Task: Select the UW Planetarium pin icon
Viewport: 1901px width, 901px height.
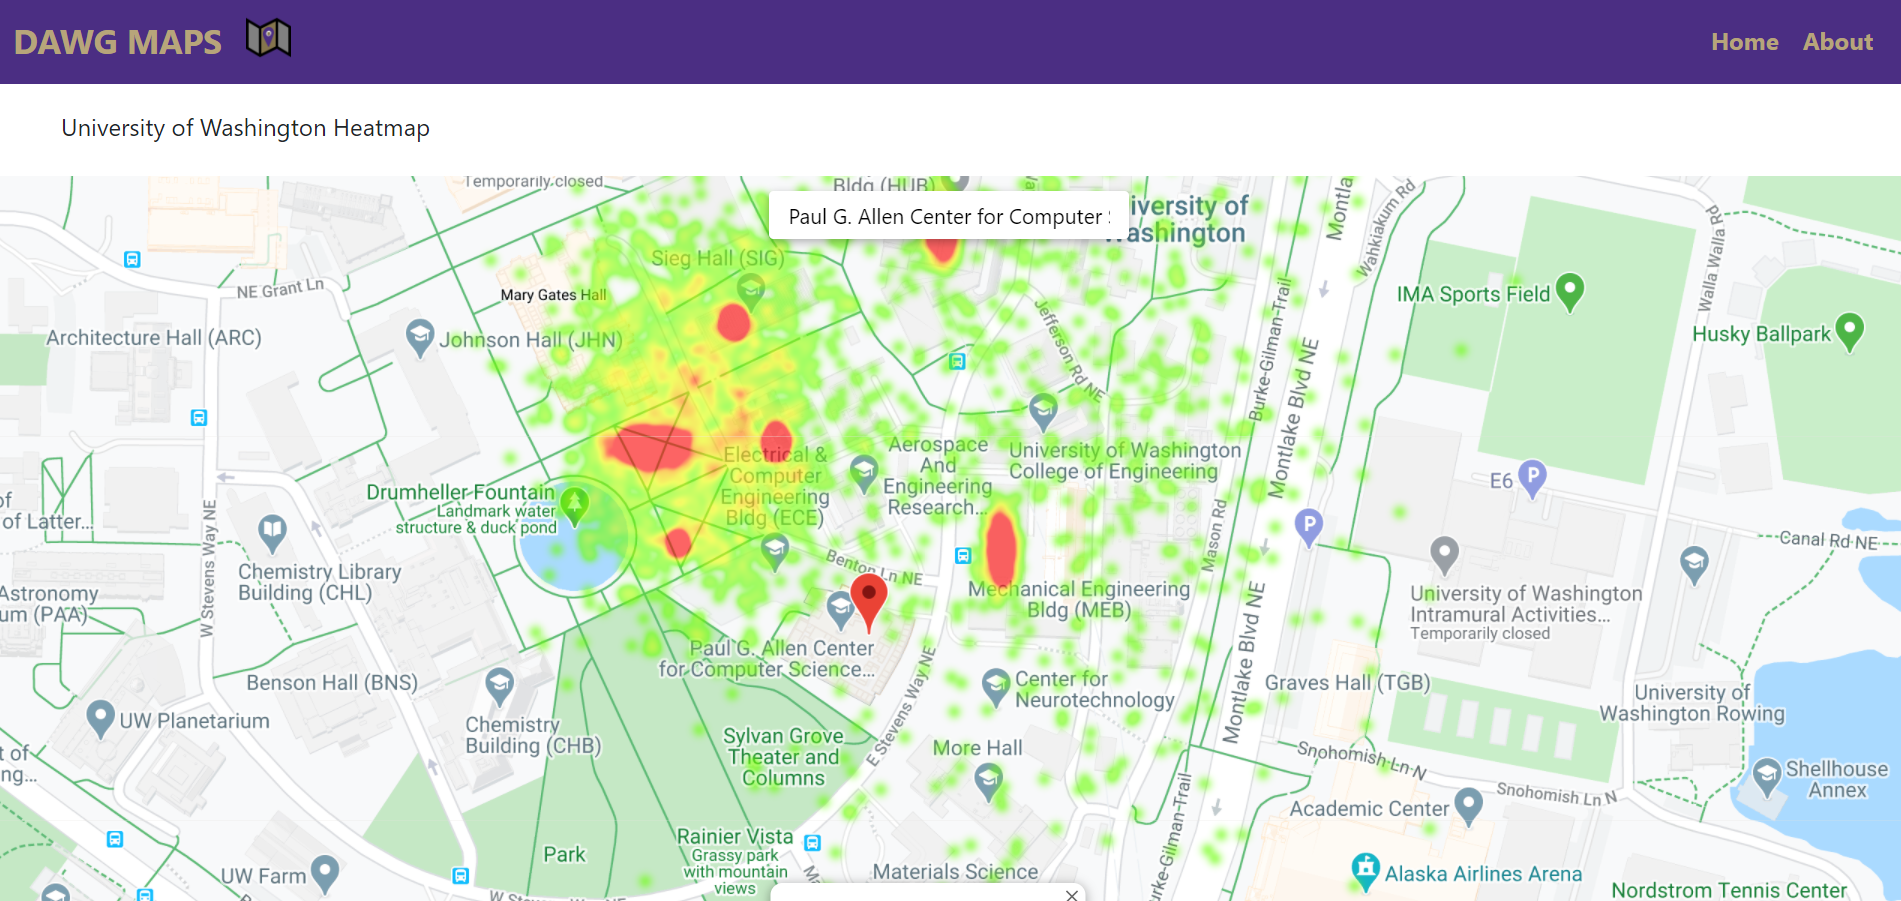Action: 100,719
